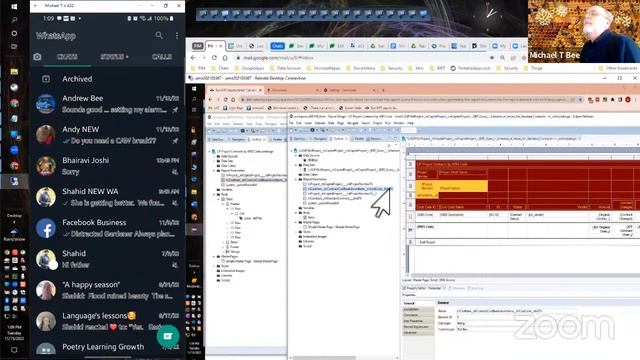Open Windows search icon in host taskbar

point(14,20)
